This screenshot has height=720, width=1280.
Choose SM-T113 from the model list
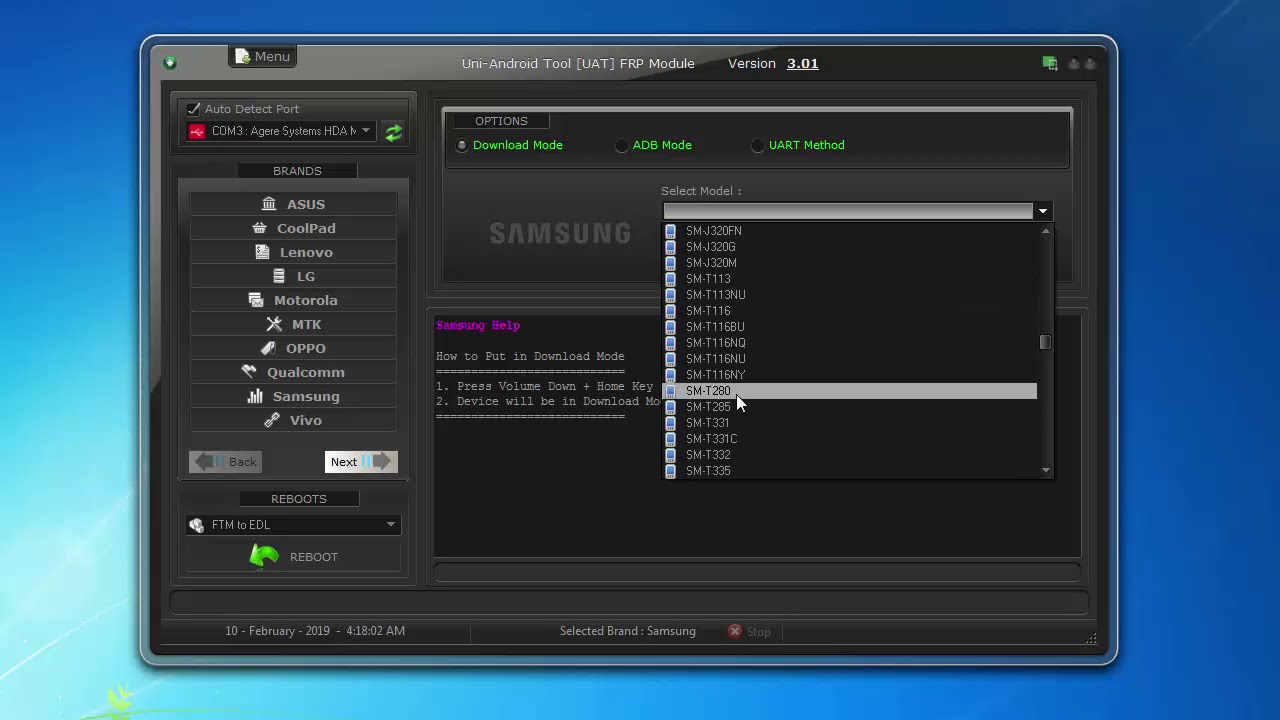click(849, 279)
